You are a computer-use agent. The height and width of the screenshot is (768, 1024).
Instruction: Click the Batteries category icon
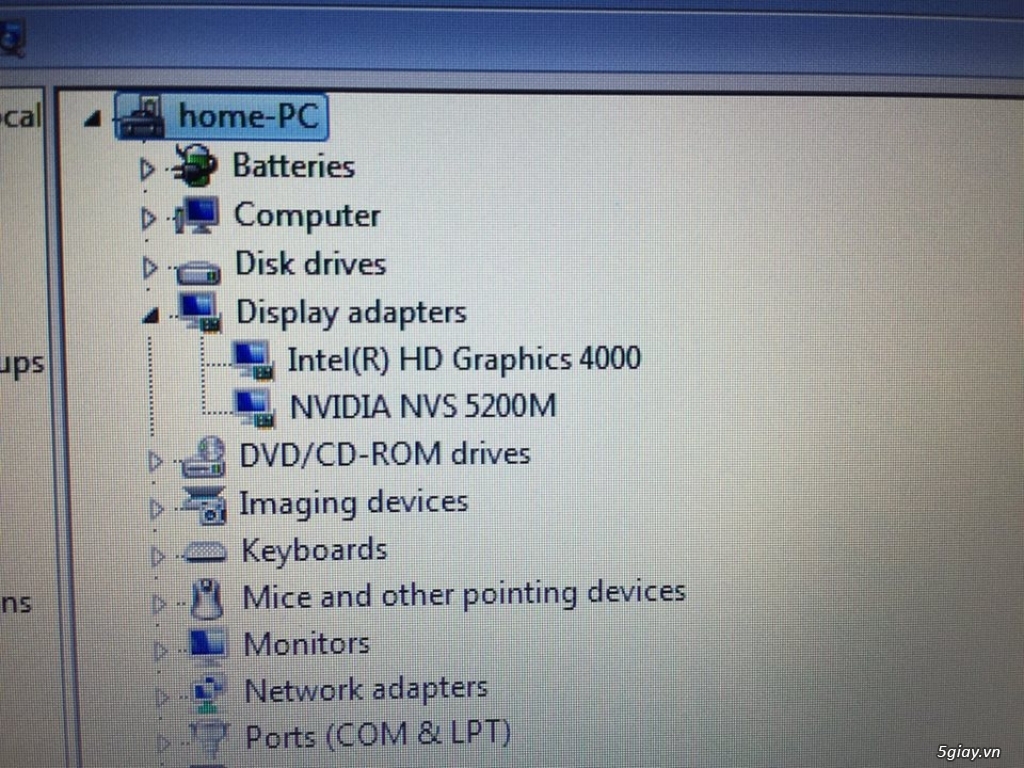click(x=195, y=166)
